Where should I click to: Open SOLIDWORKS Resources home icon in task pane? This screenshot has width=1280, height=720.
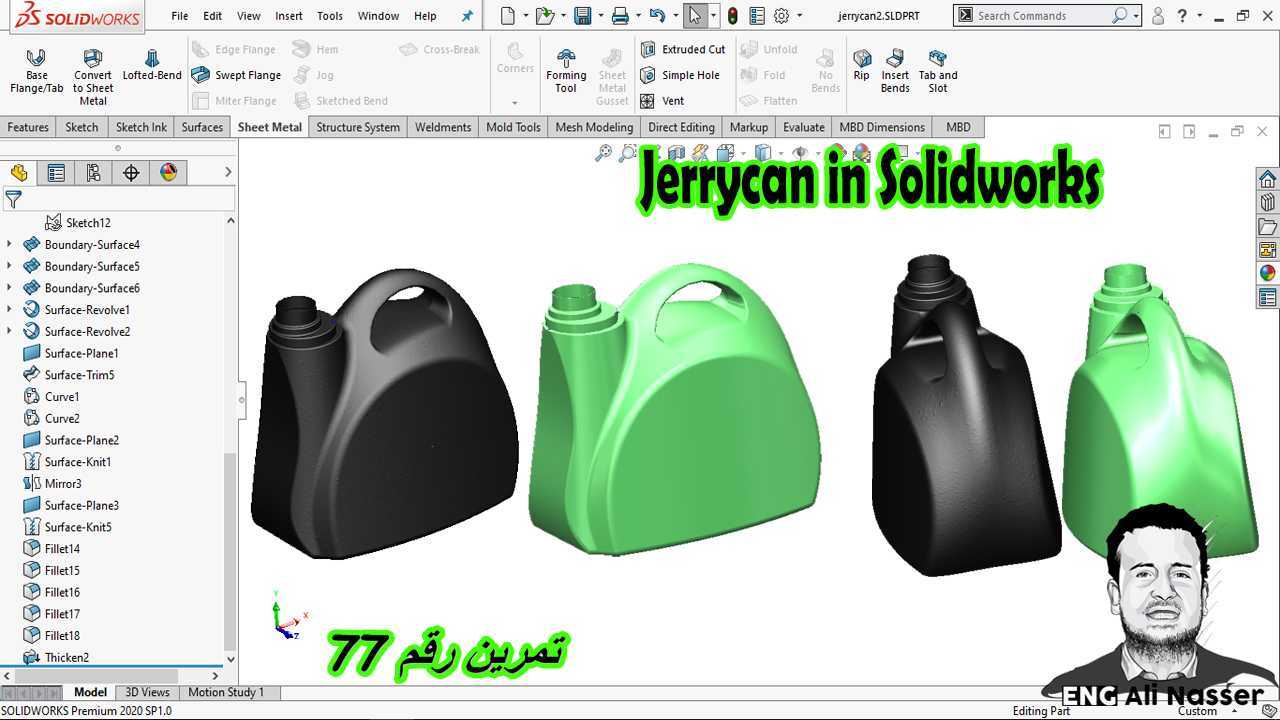tap(1268, 179)
